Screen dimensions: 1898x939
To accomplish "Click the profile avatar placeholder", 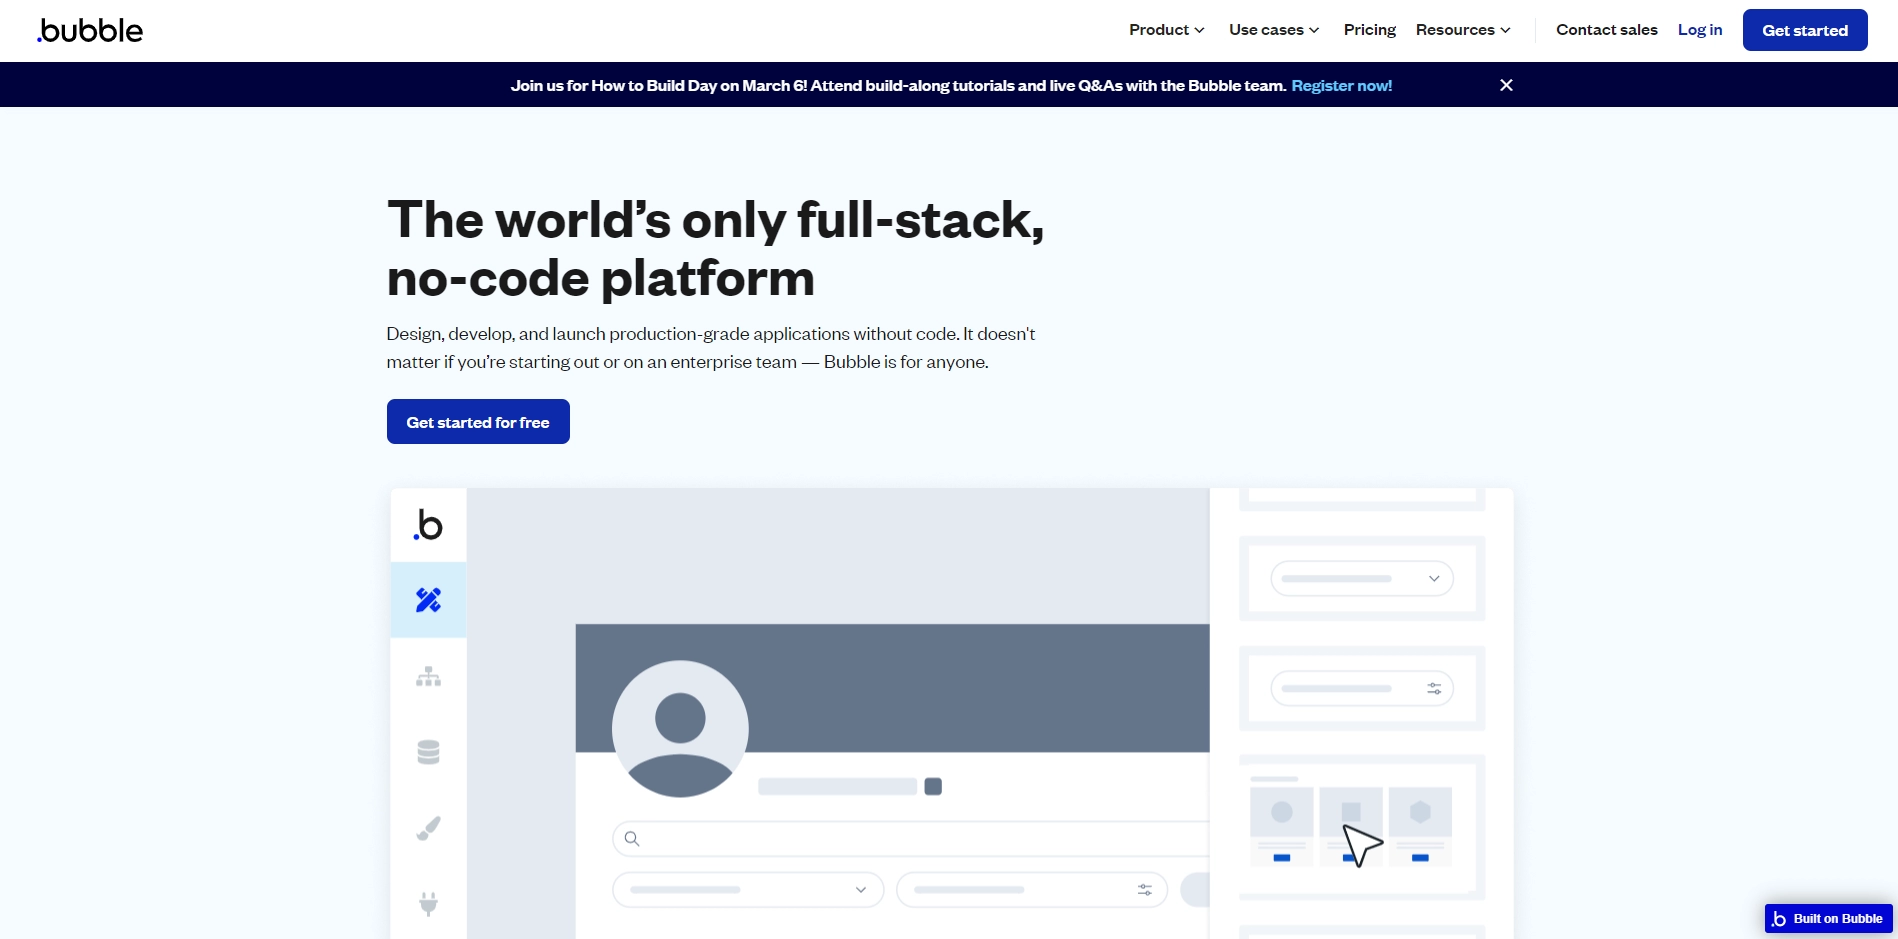I will 680,729.
